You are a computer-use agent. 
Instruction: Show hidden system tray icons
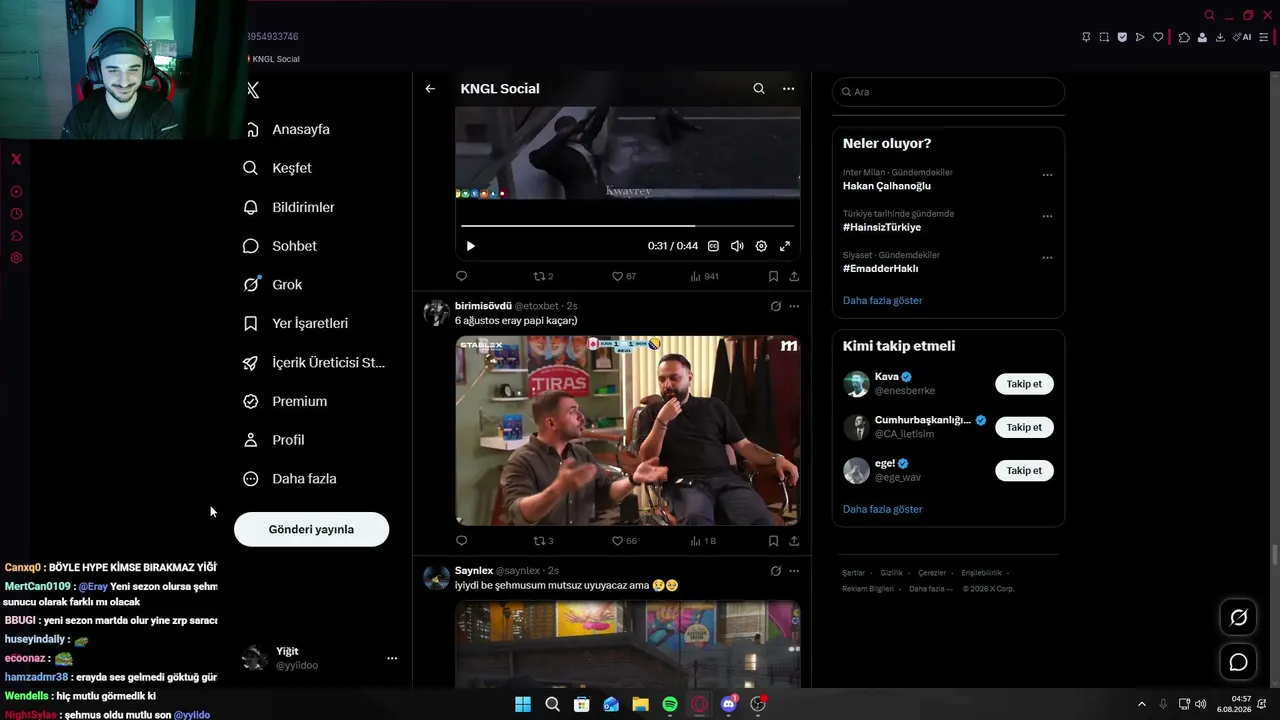pyautogui.click(x=1141, y=704)
